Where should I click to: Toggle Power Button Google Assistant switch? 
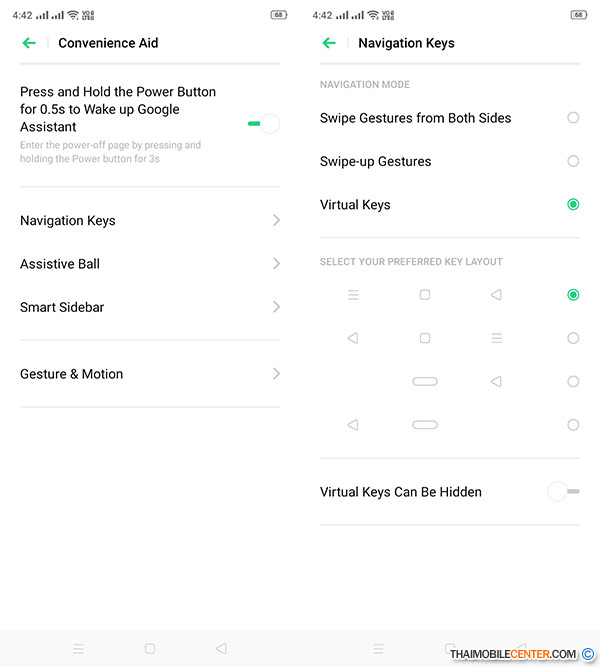click(x=264, y=124)
